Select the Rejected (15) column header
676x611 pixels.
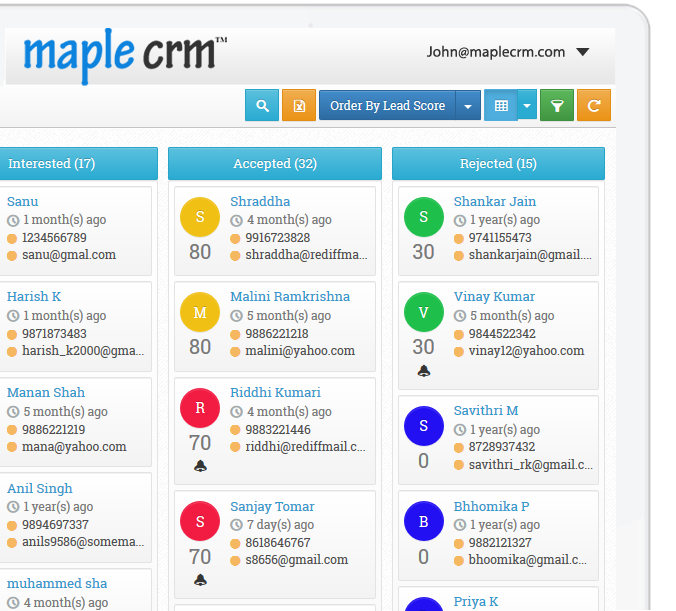click(498, 163)
